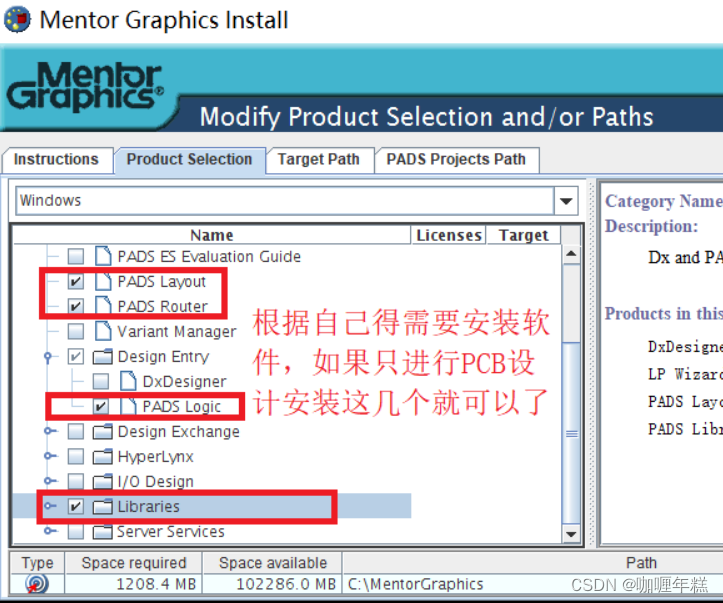Click the 102286.0 MB space available value
The height and width of the screenshot is (603, 723).
(286, 584)
